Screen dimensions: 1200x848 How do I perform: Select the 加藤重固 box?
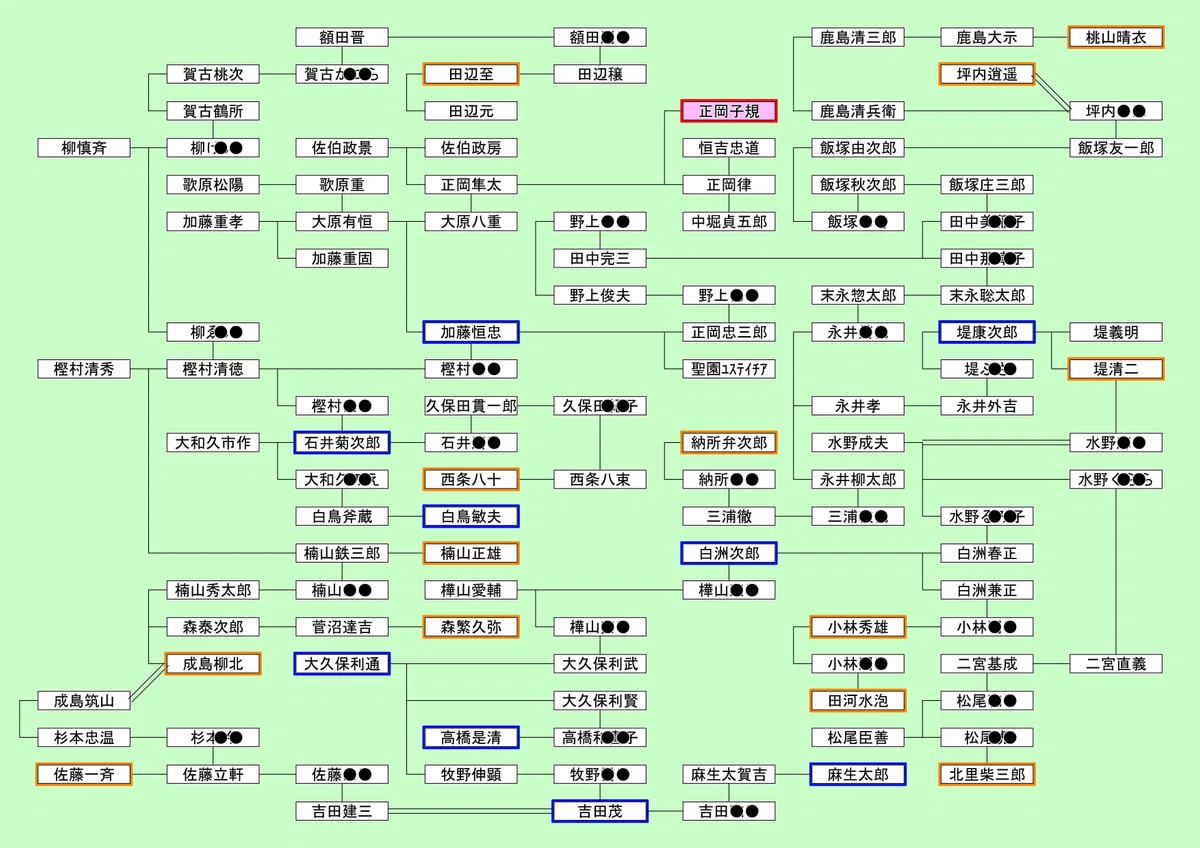click(342, 259)
